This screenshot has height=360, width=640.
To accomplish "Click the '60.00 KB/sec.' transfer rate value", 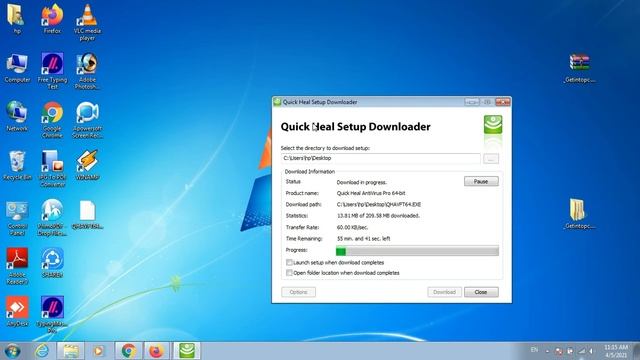I will tap(352, 227).
